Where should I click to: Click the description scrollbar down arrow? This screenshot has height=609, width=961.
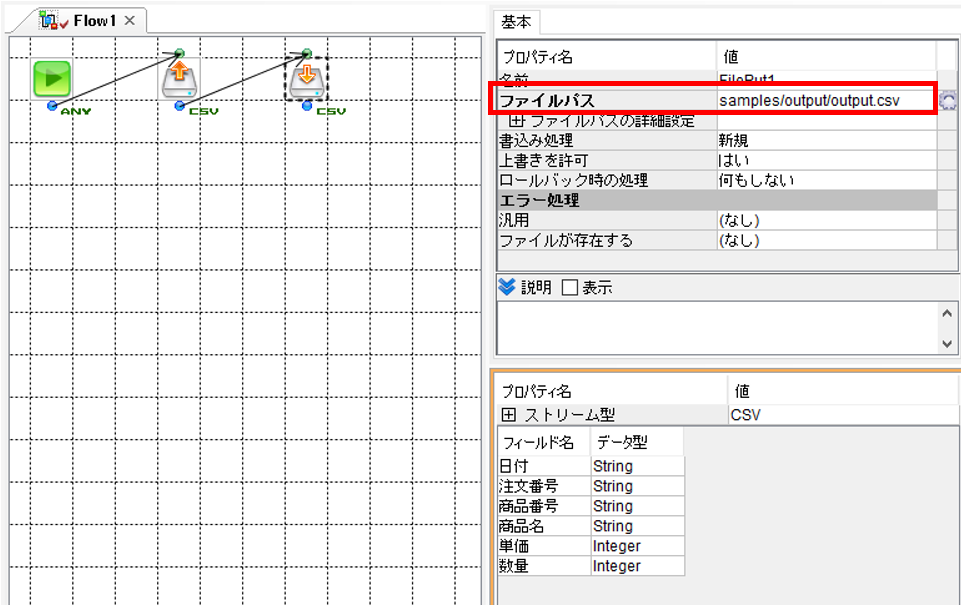[x=947, y=344]
